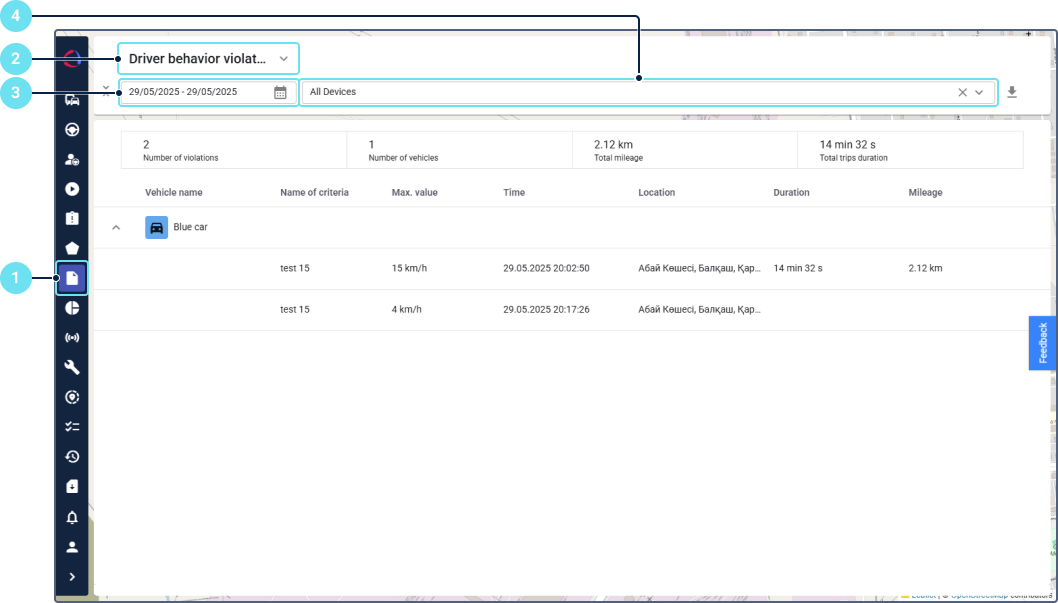Screen dimensions: 1058x603
Task: Click the date range input field
Action: [195, 92]
